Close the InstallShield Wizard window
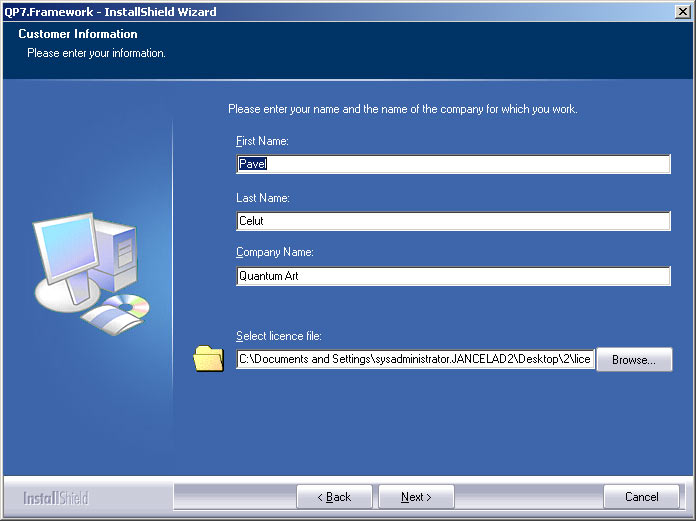 pyautogui.click(x=683, y=12)
